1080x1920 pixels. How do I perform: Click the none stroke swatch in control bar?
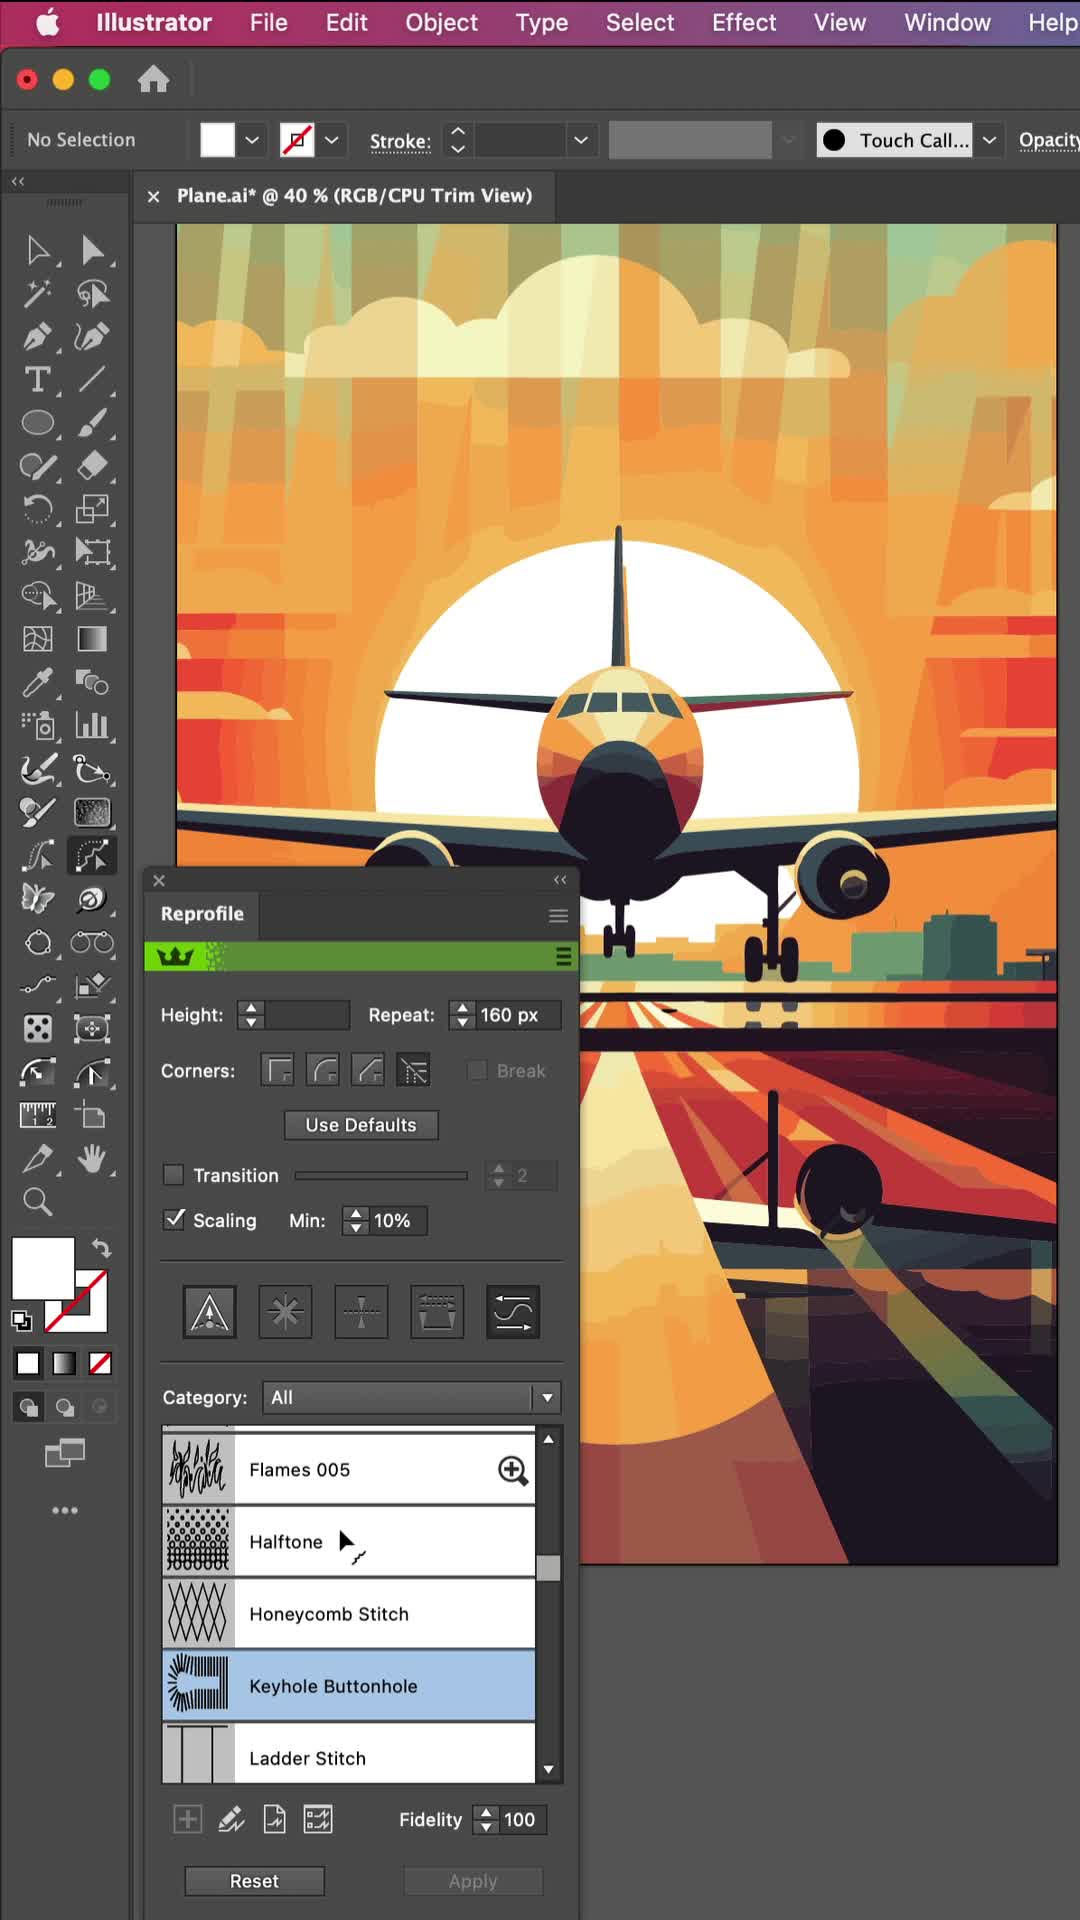(x=297, y=140)
